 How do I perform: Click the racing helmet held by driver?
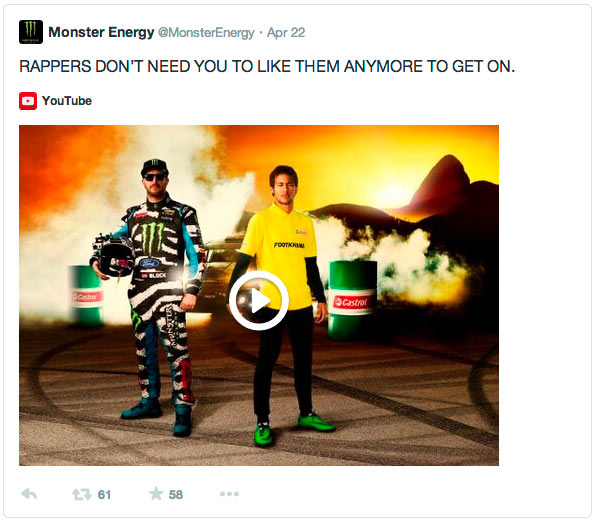[x=114, y=256]
